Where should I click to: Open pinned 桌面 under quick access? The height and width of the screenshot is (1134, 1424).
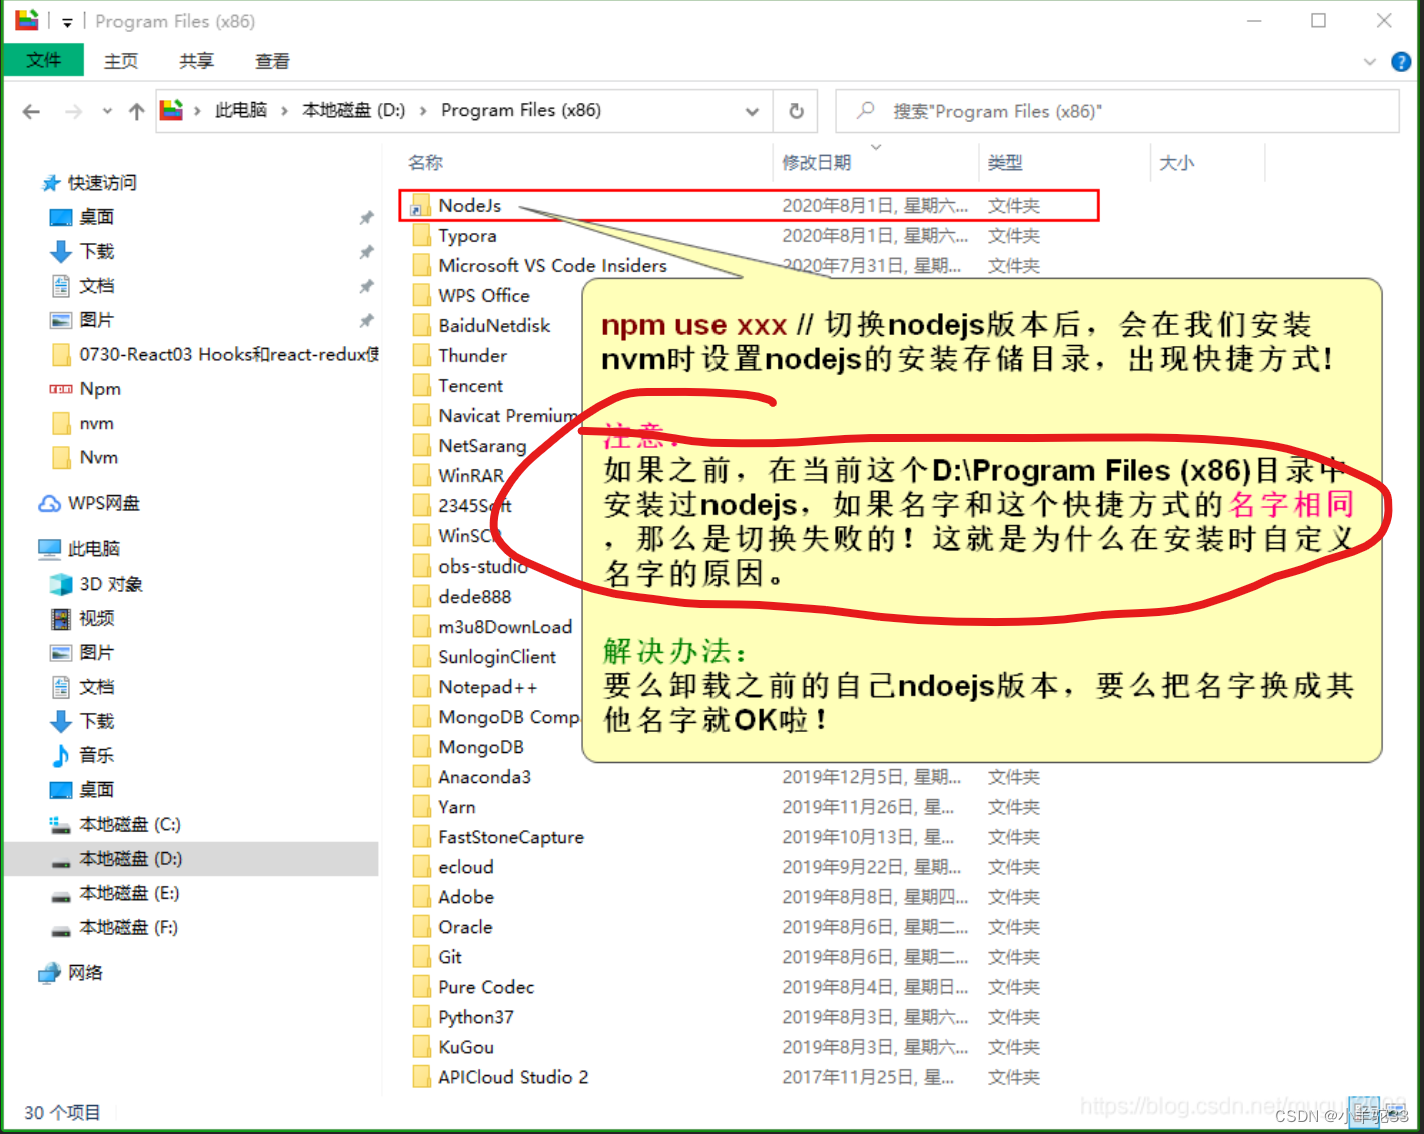click(x=96, y=217)
